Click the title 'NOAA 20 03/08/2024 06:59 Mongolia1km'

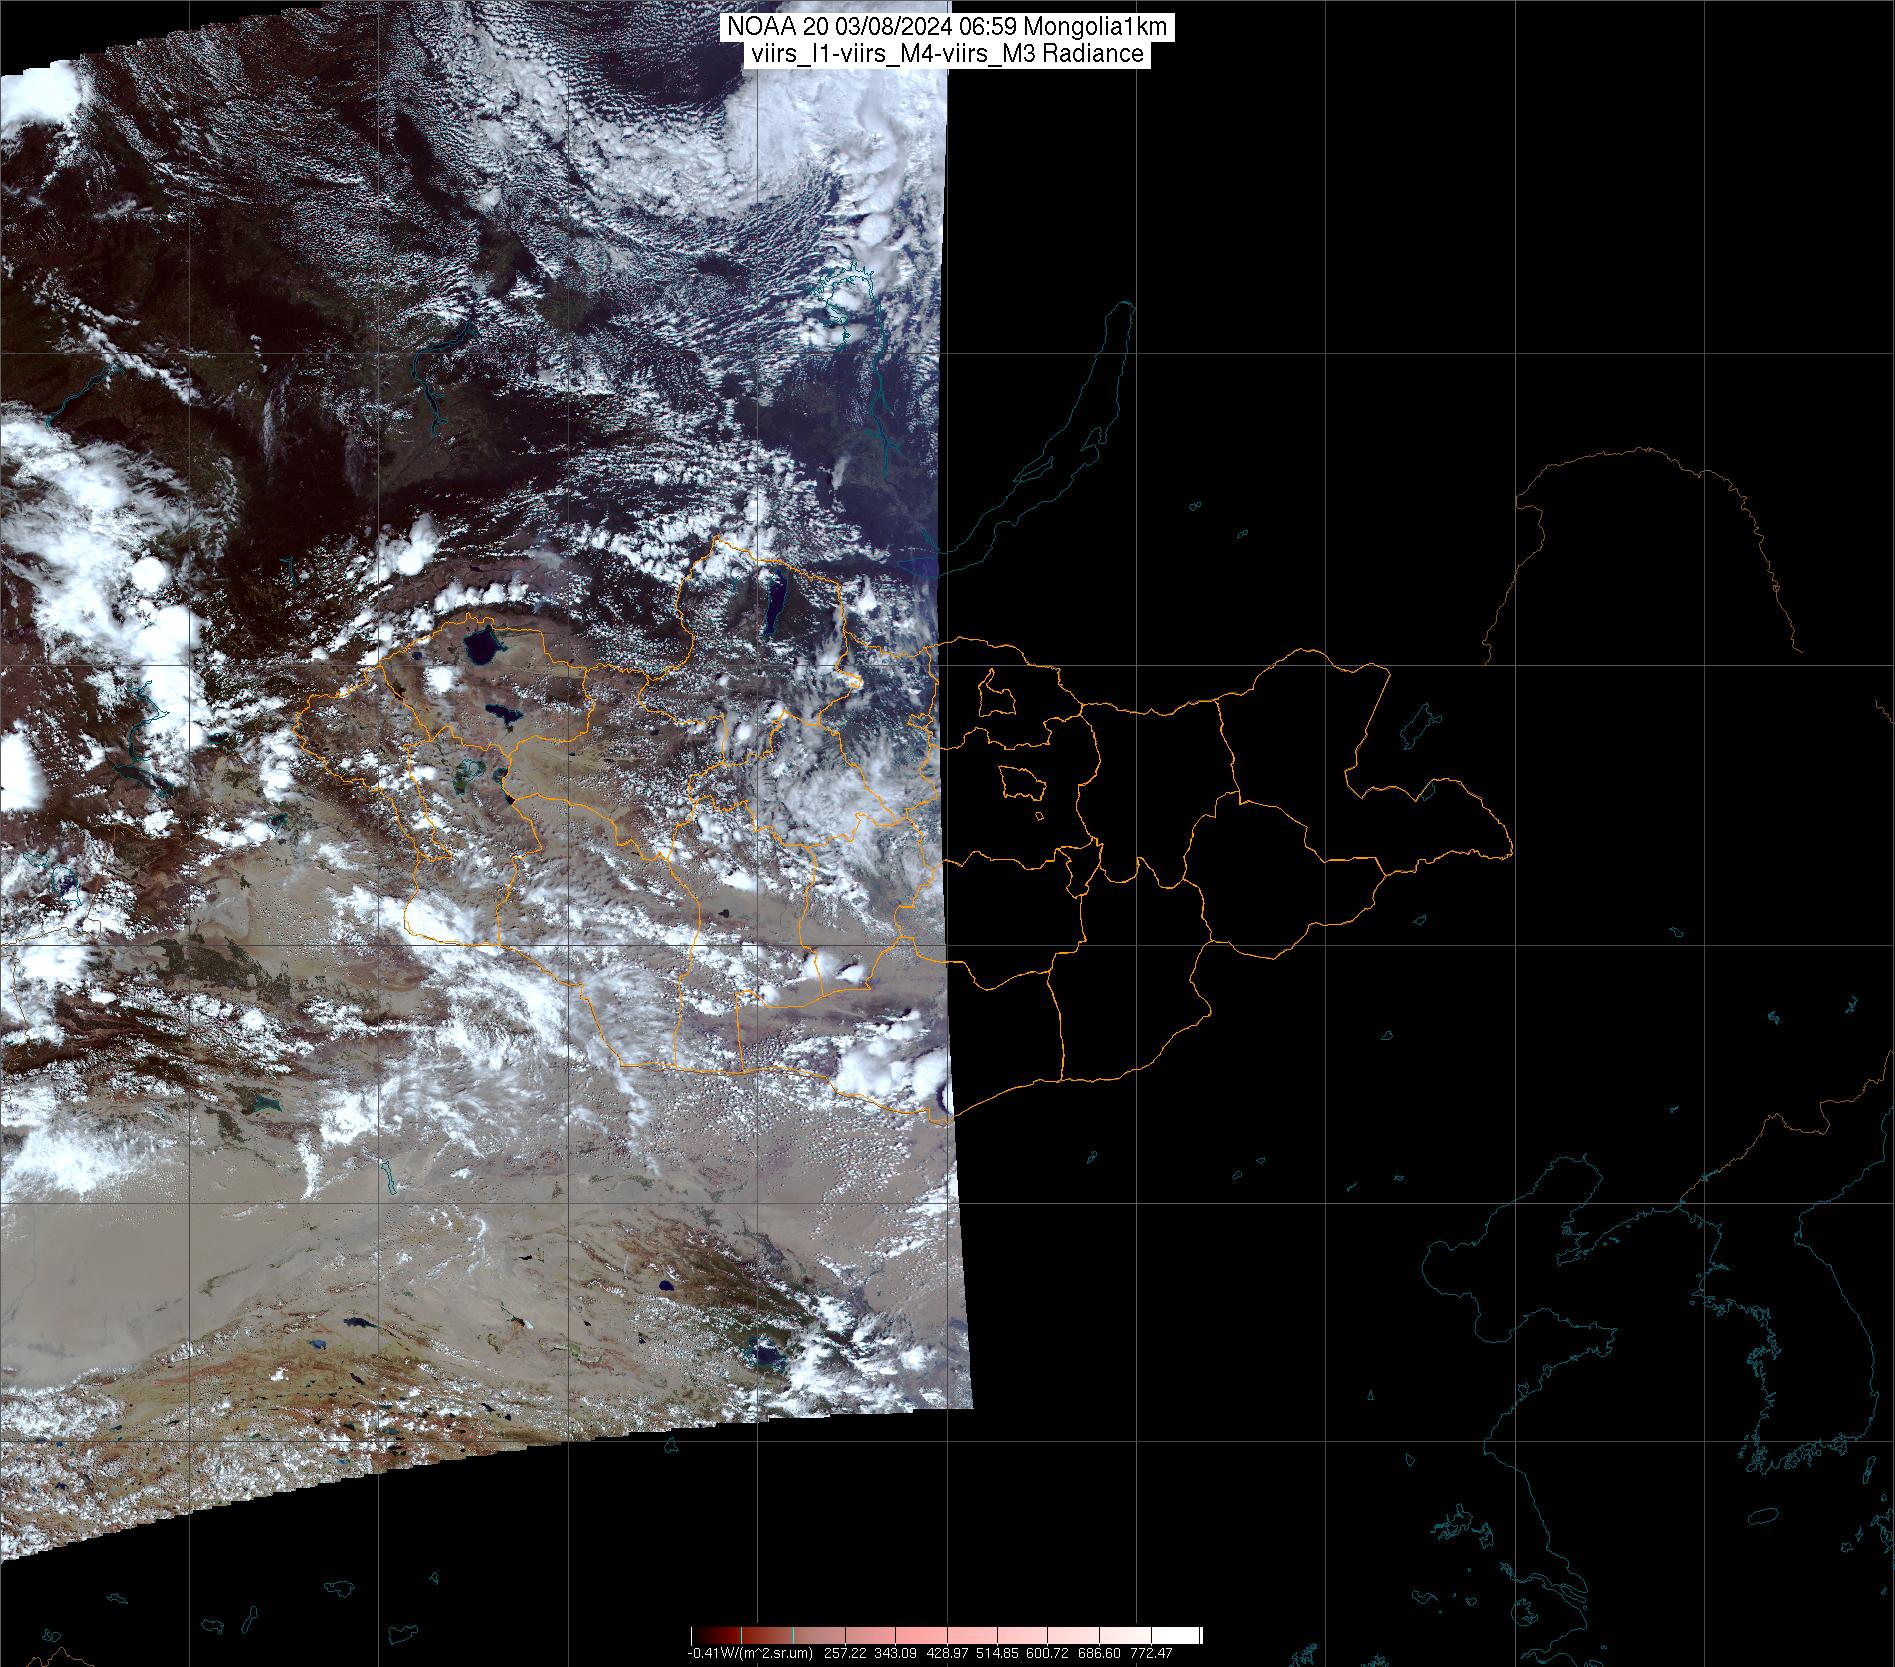click(946, 29)
